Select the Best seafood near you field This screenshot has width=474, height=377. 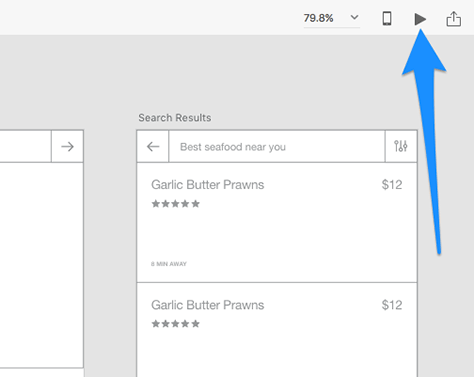(x=277, y=147)
